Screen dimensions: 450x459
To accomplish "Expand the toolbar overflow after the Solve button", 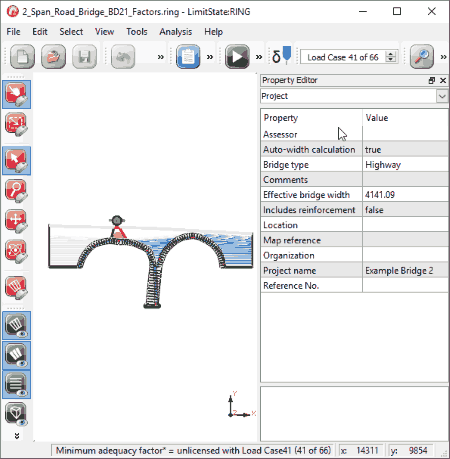I will (259, 57).
